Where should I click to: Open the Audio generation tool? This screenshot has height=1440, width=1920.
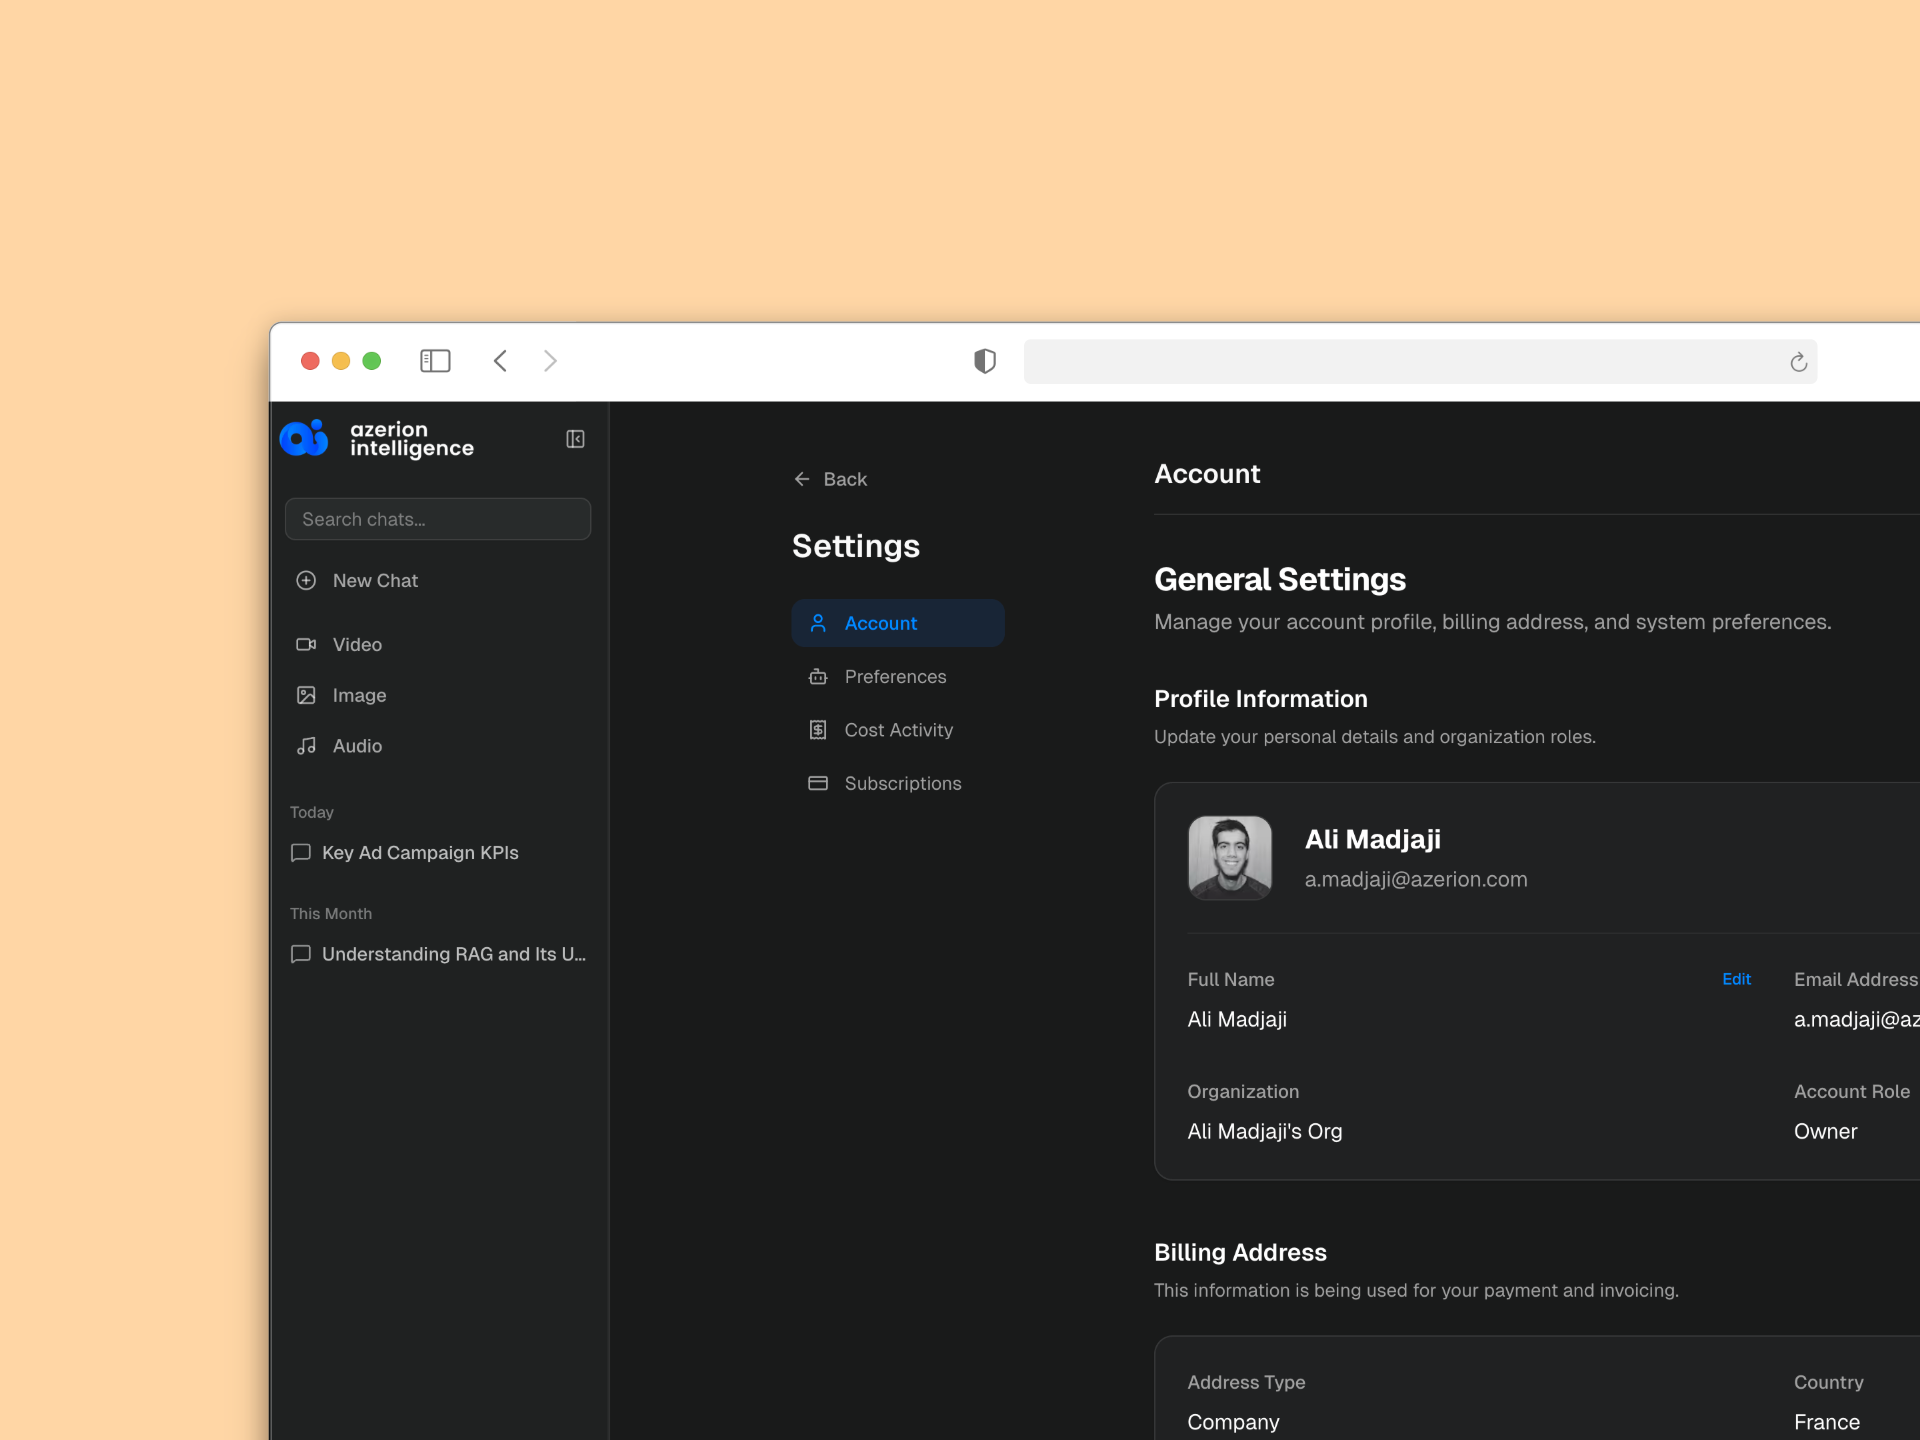(356, 746)
